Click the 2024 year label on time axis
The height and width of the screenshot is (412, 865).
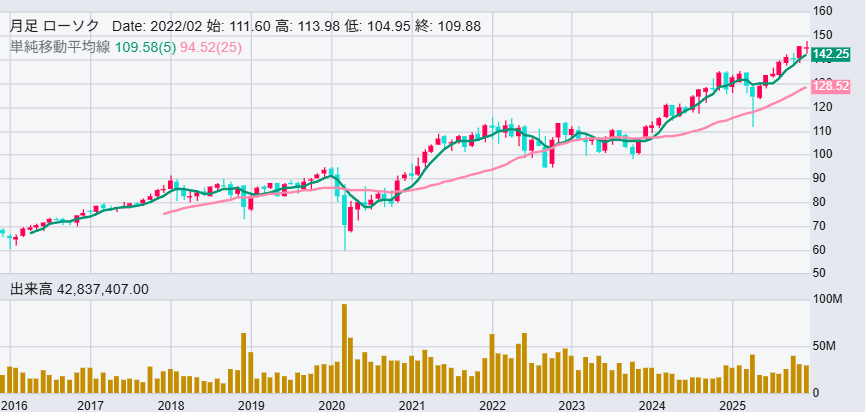click(652, 405)
